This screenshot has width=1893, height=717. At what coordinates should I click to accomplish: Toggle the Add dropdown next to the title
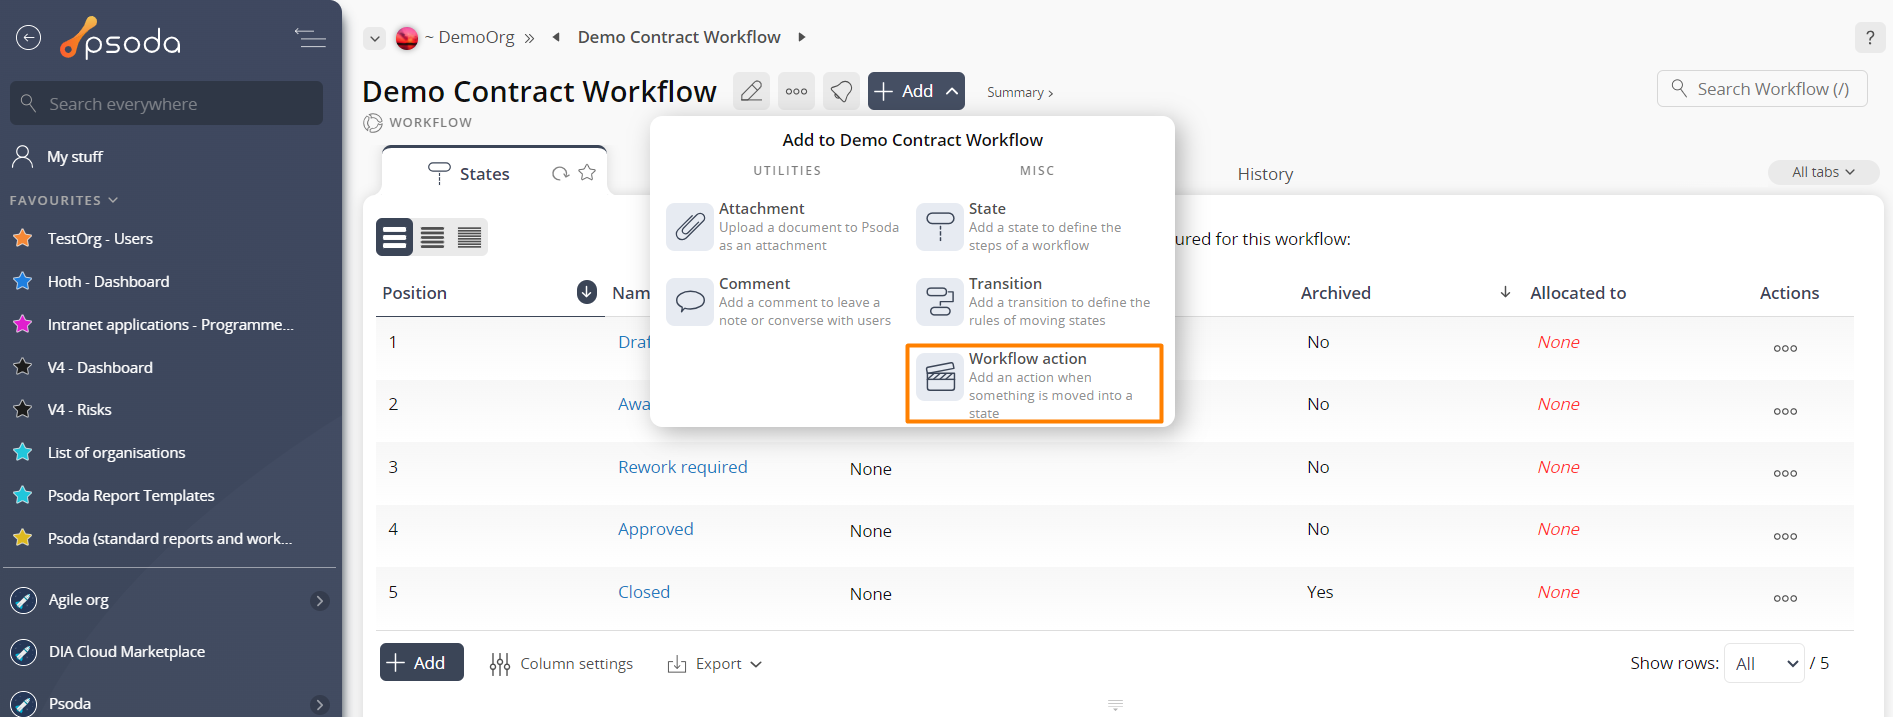coord(916,91)
